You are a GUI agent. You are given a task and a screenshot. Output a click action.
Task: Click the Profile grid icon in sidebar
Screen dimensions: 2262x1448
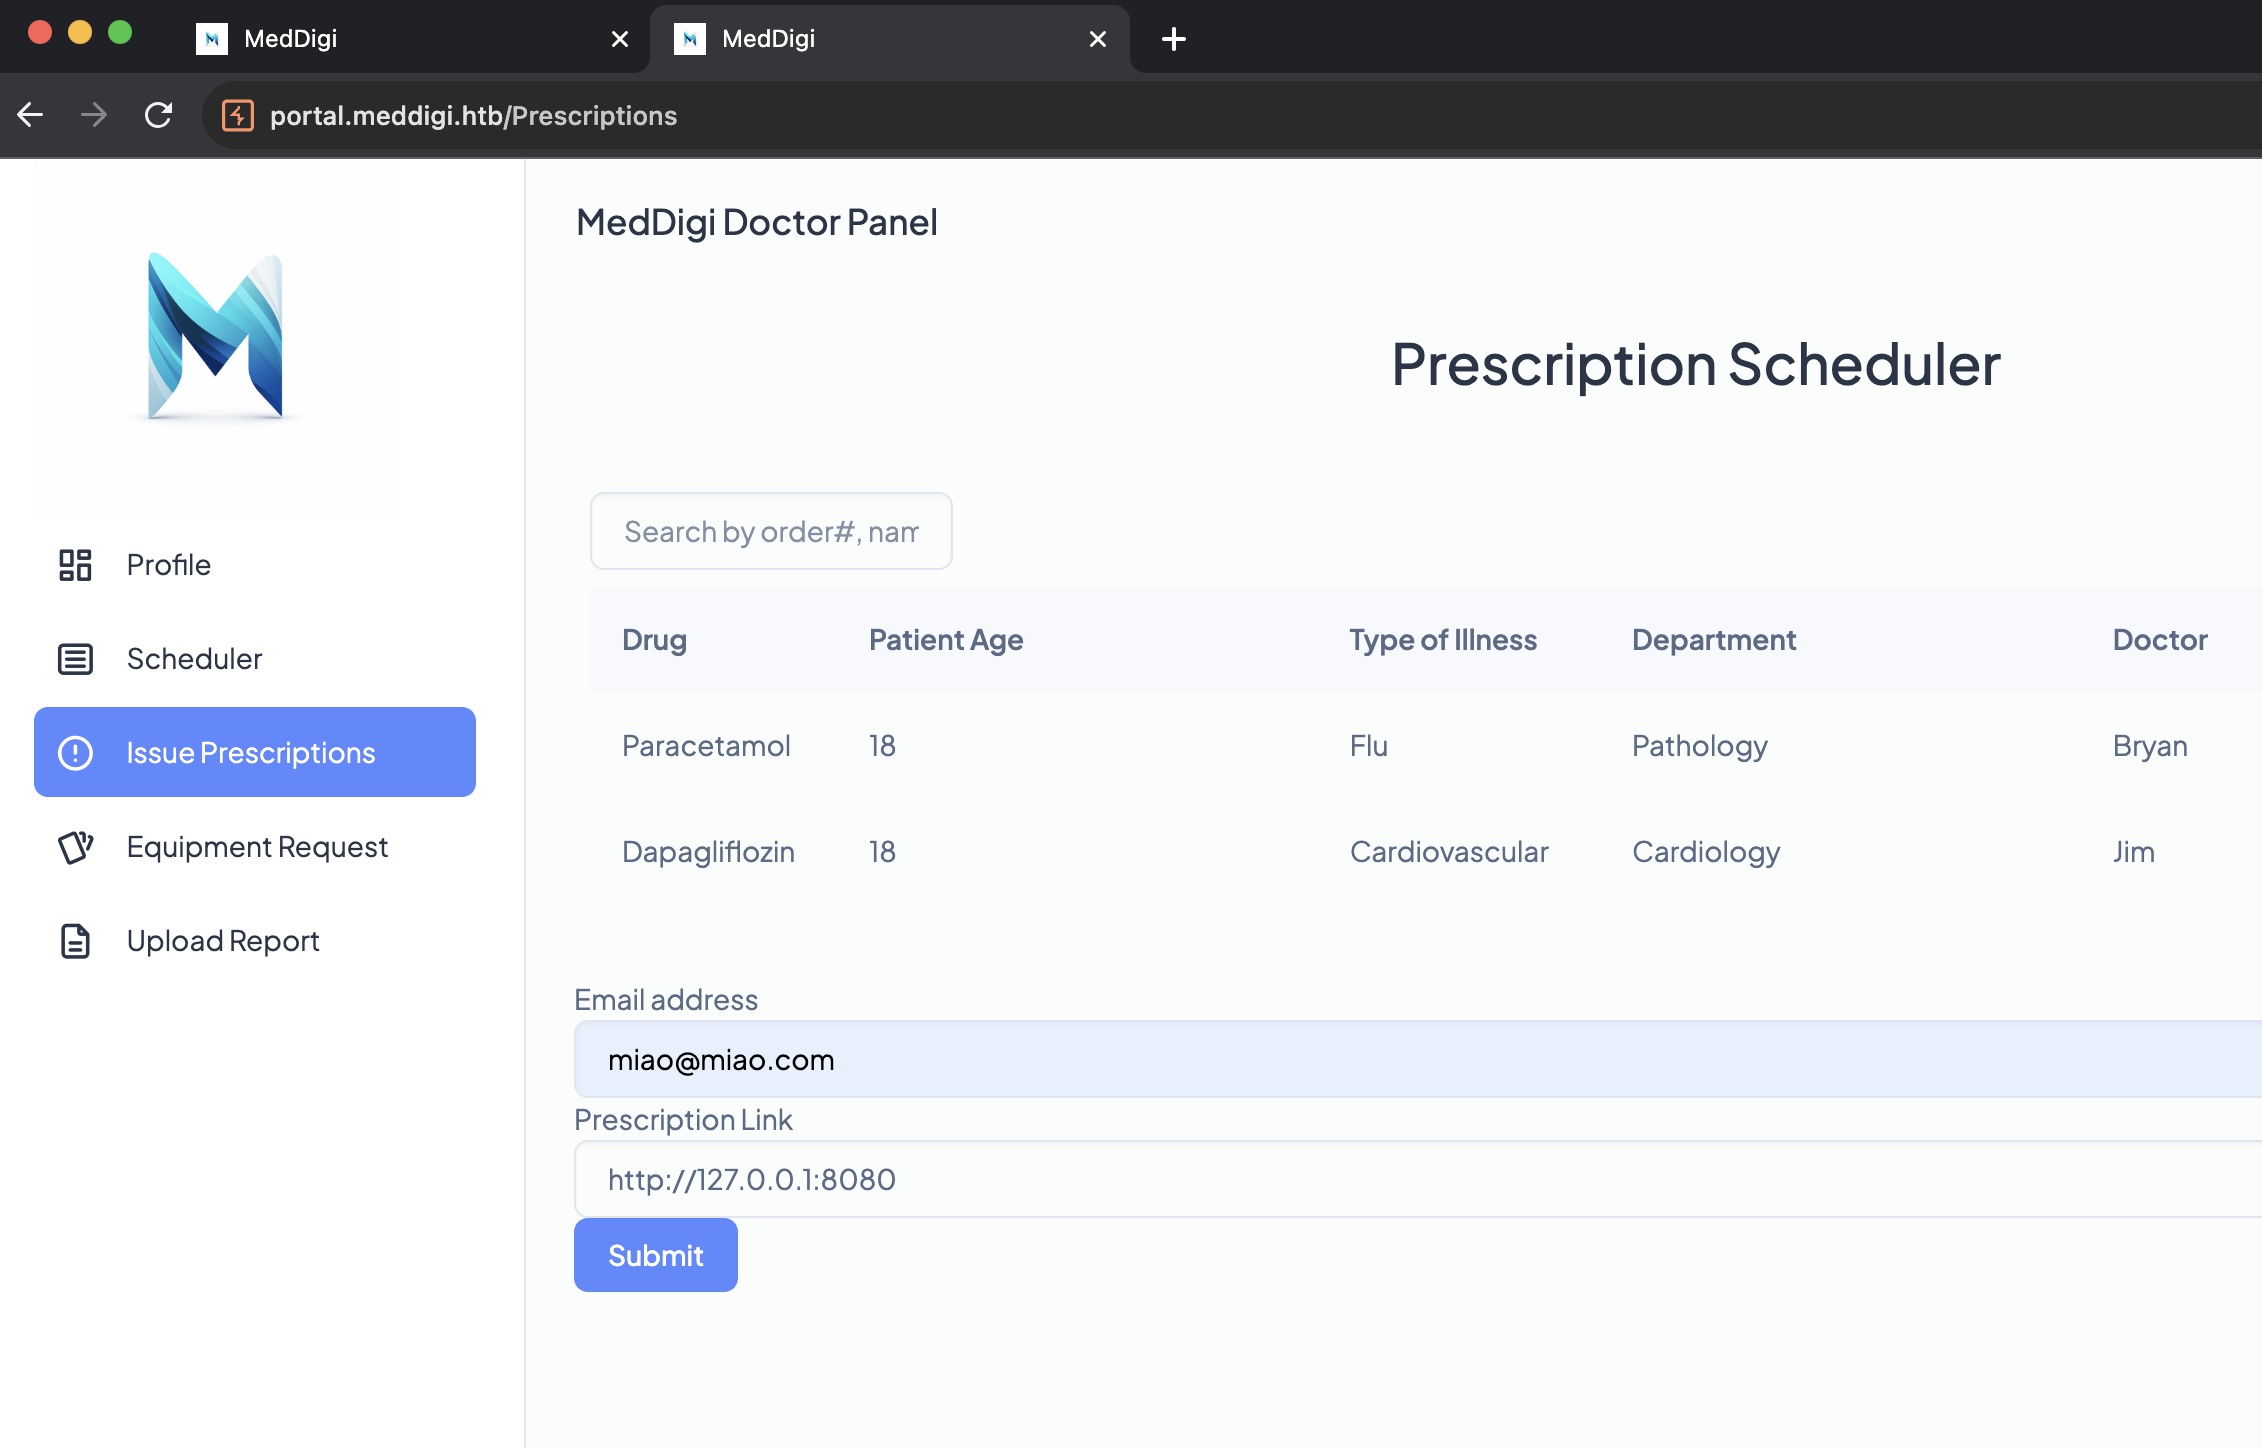(75, 565)
